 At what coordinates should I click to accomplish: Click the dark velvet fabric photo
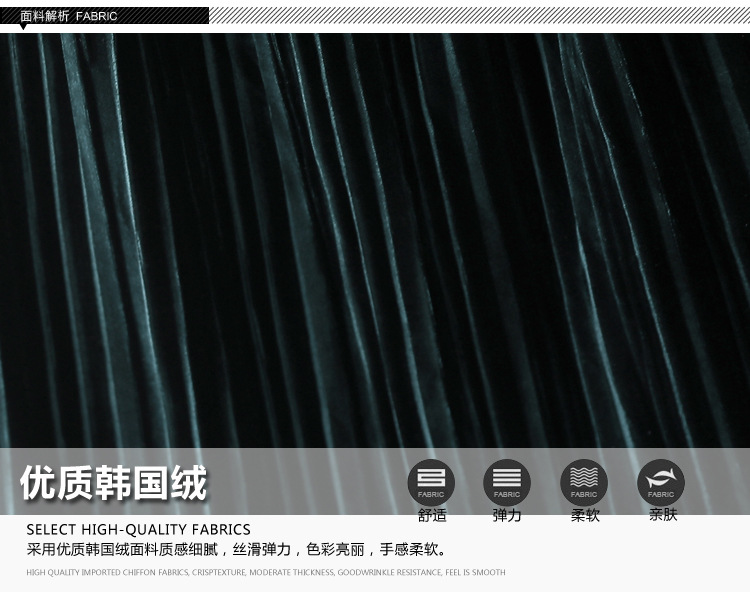click(x=375, y=241)
